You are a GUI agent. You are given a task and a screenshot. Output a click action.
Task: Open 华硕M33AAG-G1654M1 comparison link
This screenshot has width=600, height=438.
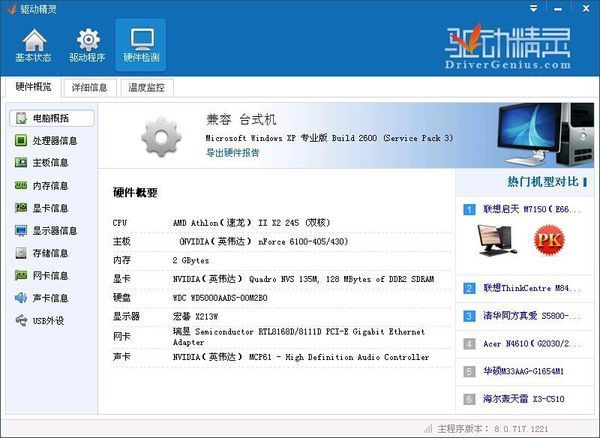click(x=523, y=371)
